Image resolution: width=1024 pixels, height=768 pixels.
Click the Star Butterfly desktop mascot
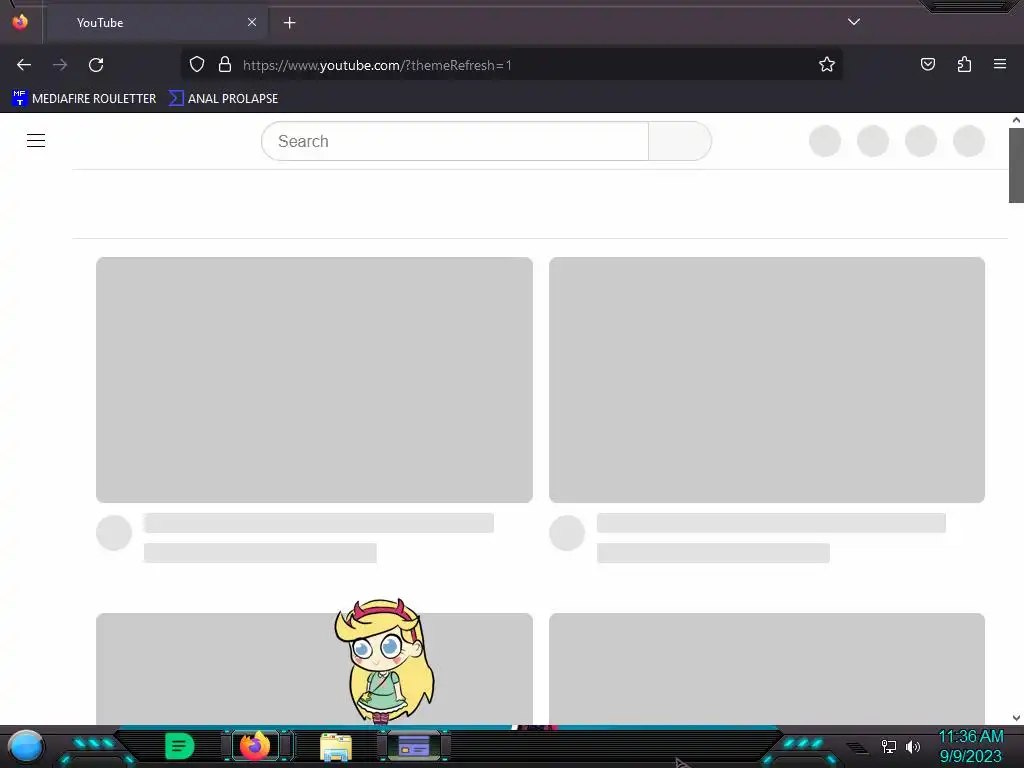coord(385,661)
